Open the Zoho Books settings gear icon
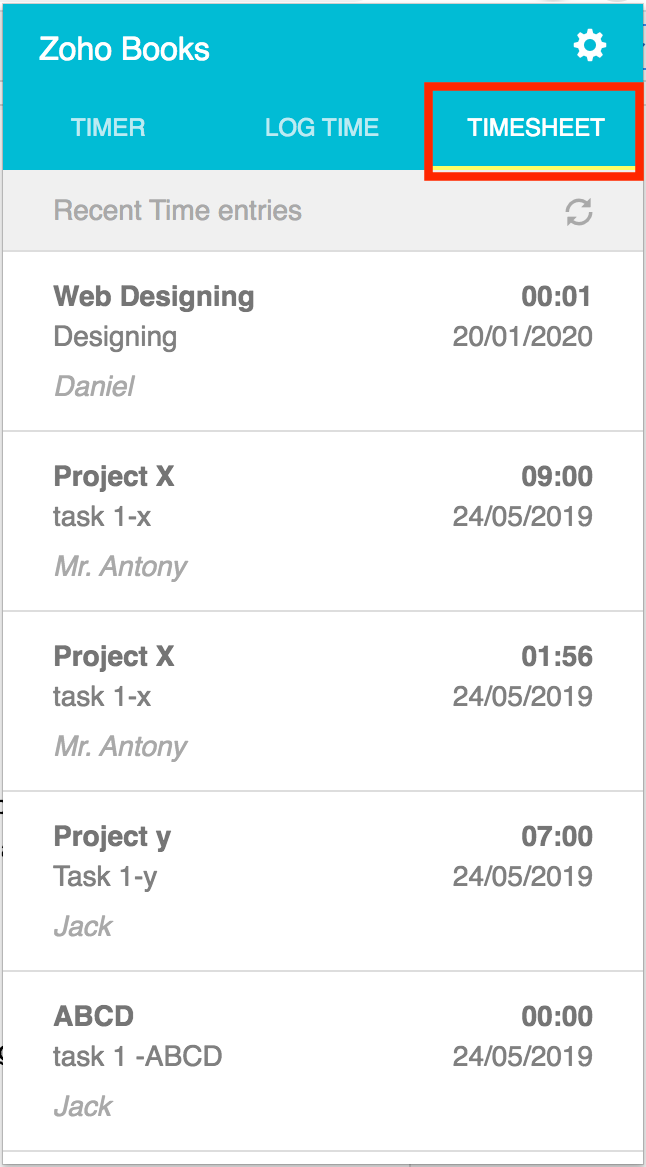 589,45
